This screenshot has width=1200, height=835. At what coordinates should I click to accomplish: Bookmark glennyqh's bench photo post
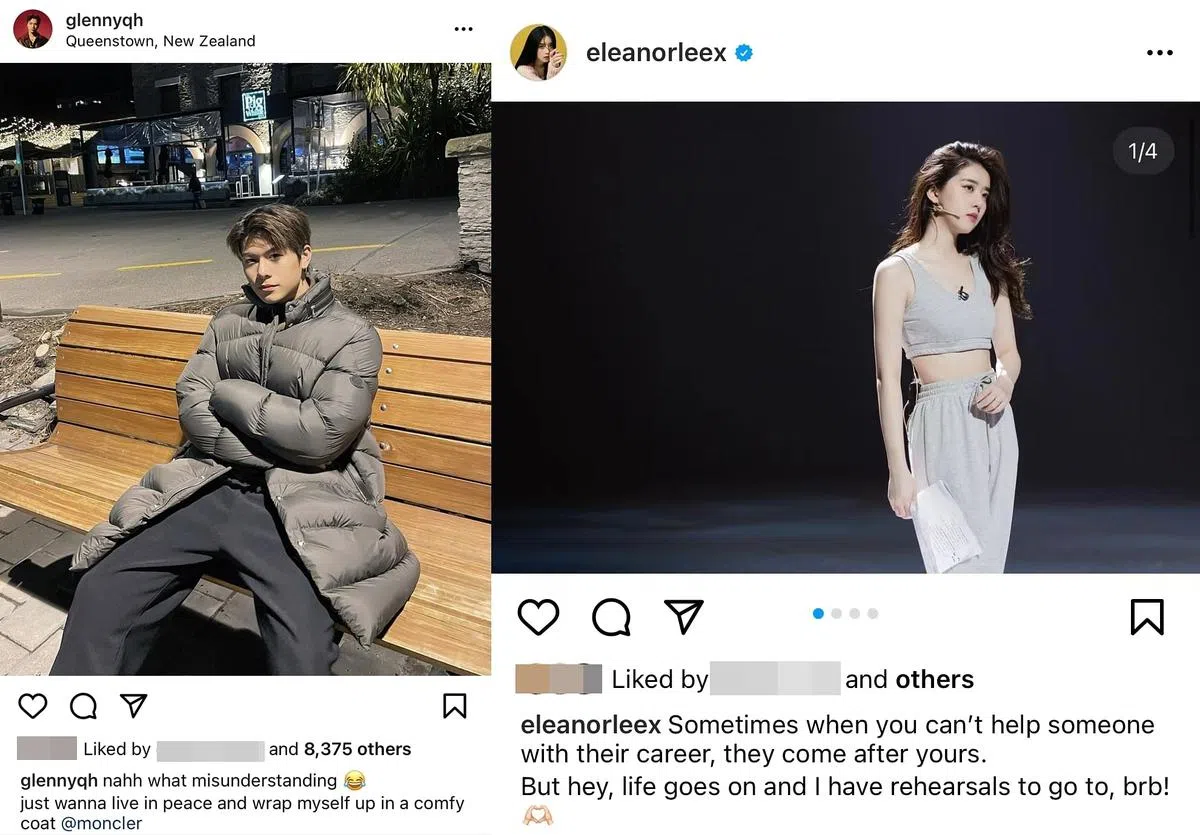coord(454,706)
